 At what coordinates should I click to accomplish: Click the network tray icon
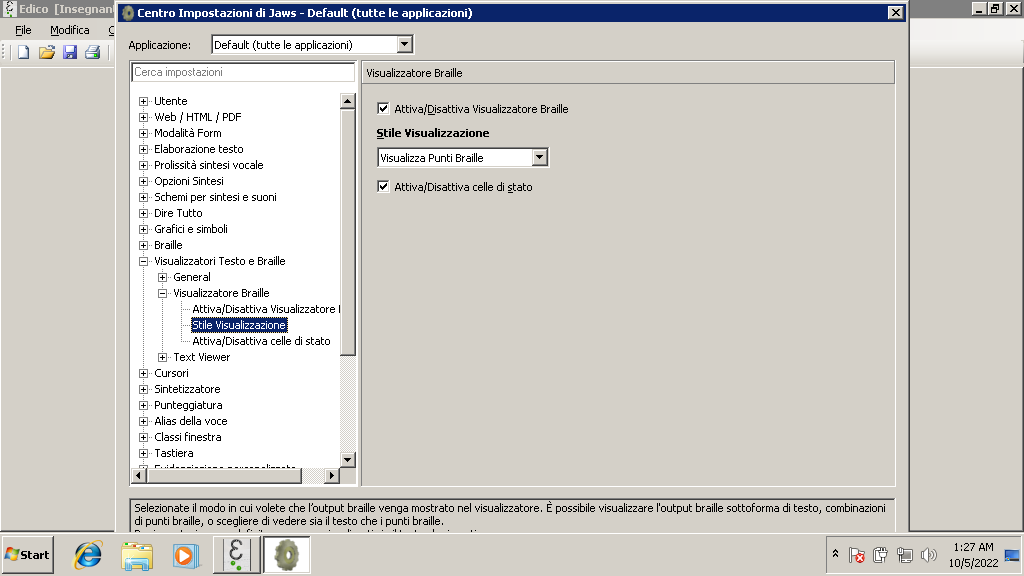904,555
